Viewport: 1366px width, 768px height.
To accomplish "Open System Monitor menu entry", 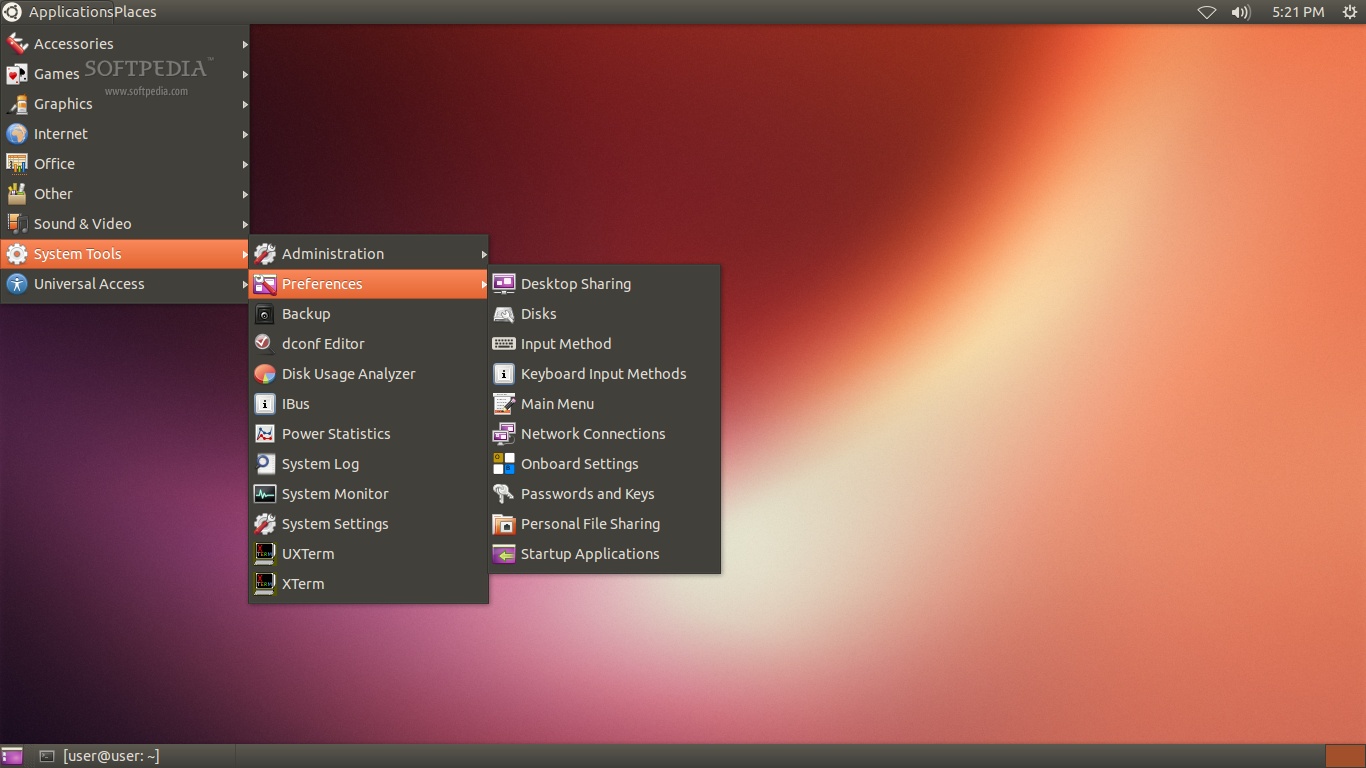I will click(368, 494).
